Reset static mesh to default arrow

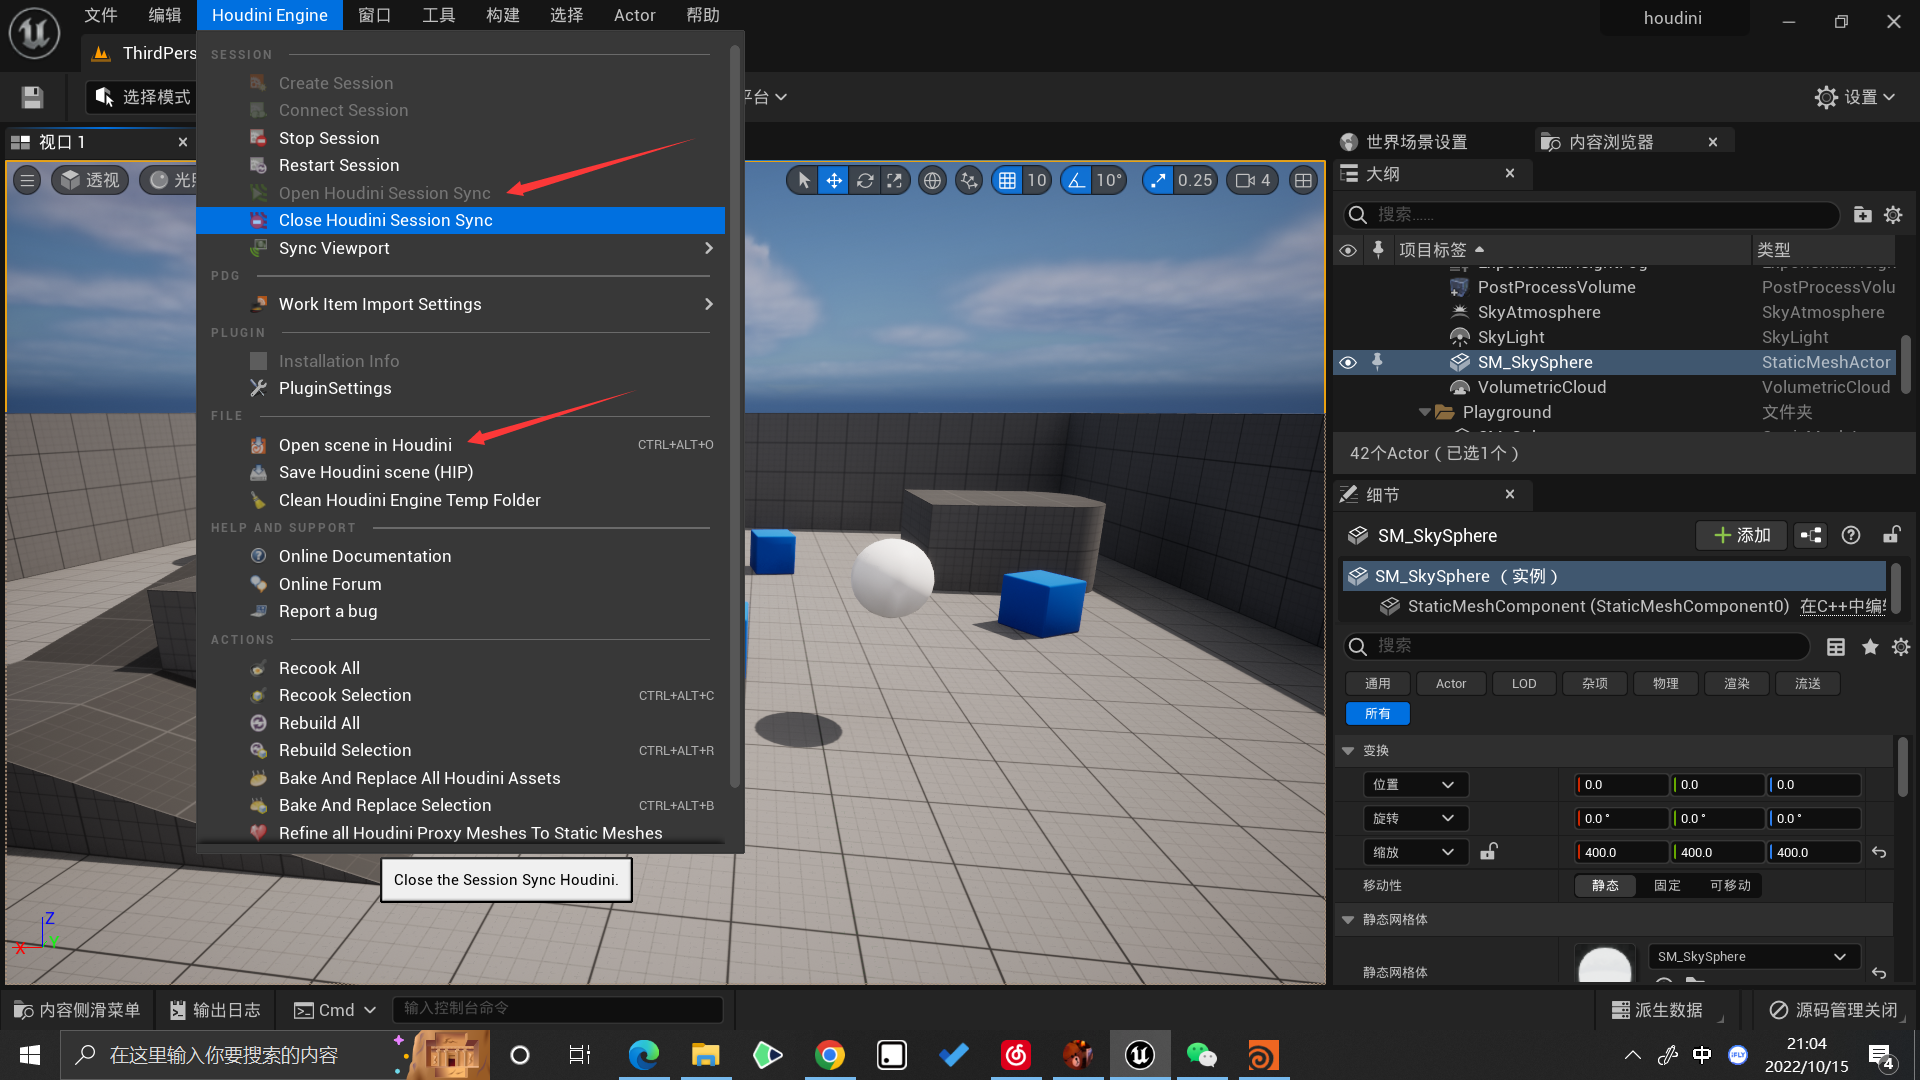pos(1879,972)
